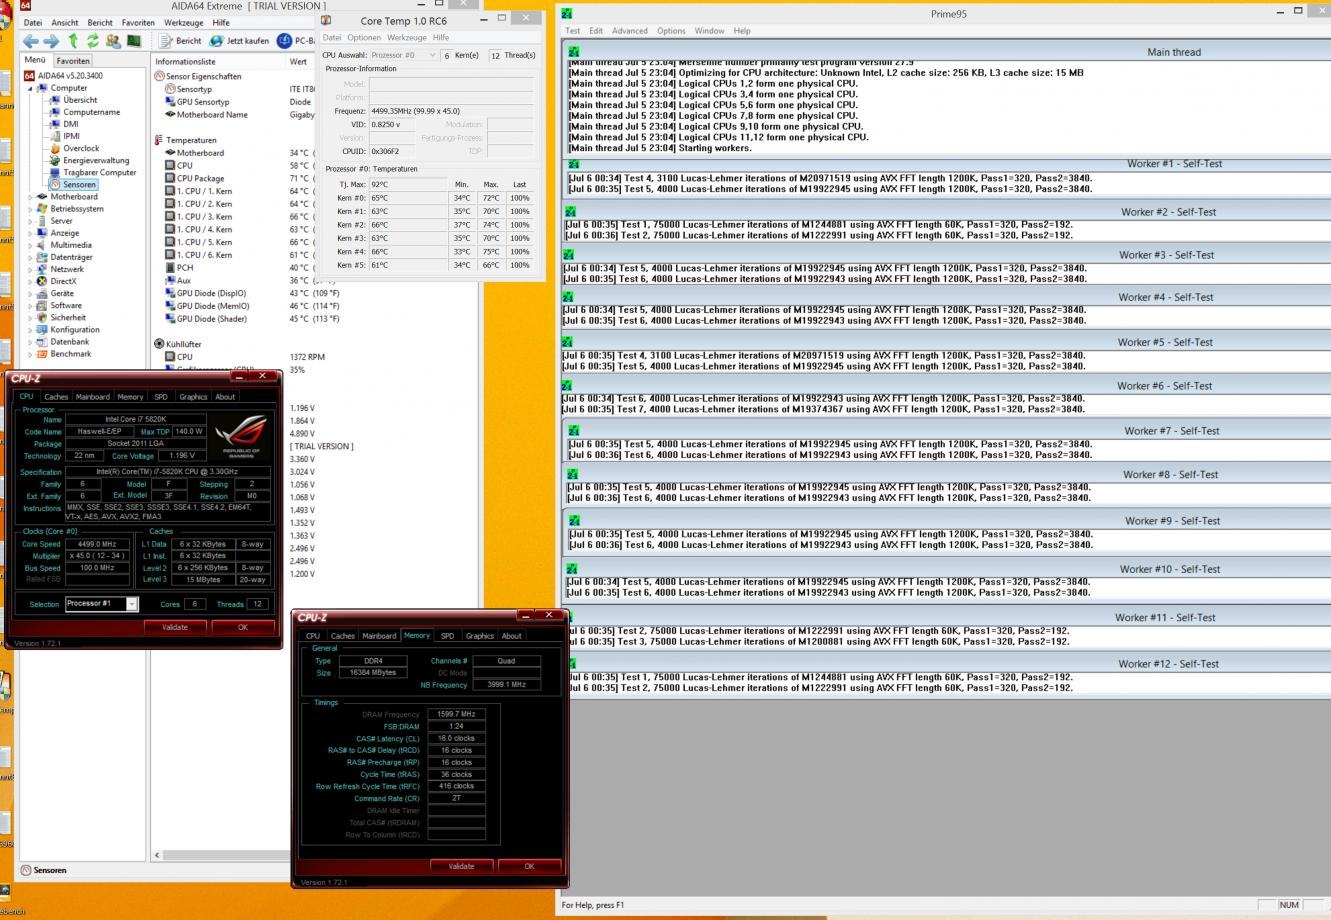
Task: Click Prime95 Main thread window icon
Action: coord(574,52)
